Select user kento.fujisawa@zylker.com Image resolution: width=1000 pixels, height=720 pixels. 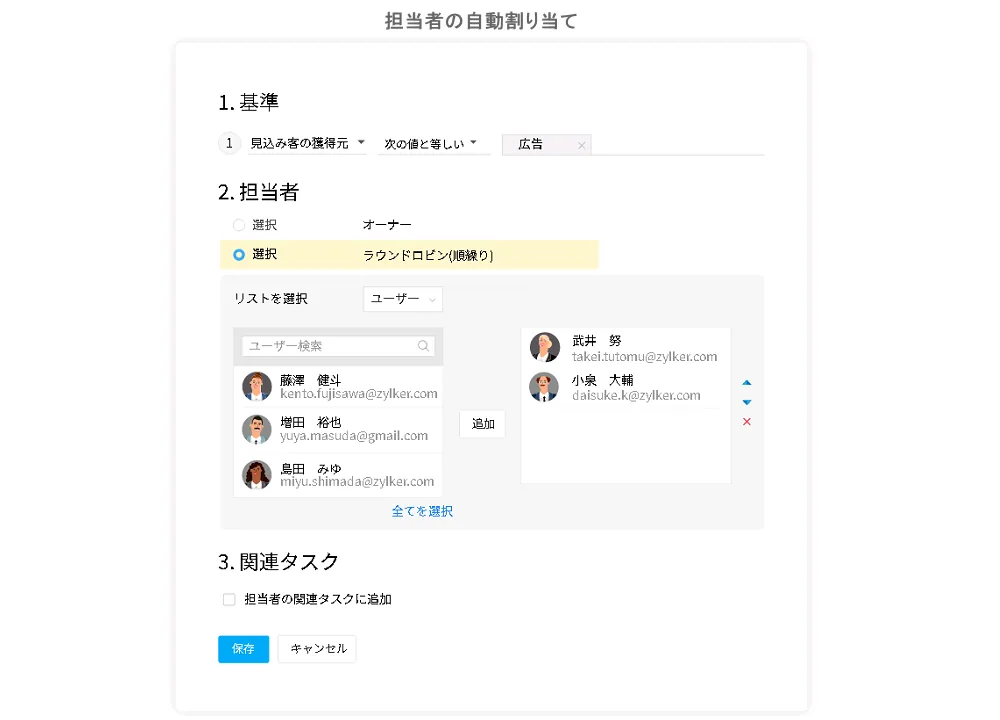tap(338, 386)
